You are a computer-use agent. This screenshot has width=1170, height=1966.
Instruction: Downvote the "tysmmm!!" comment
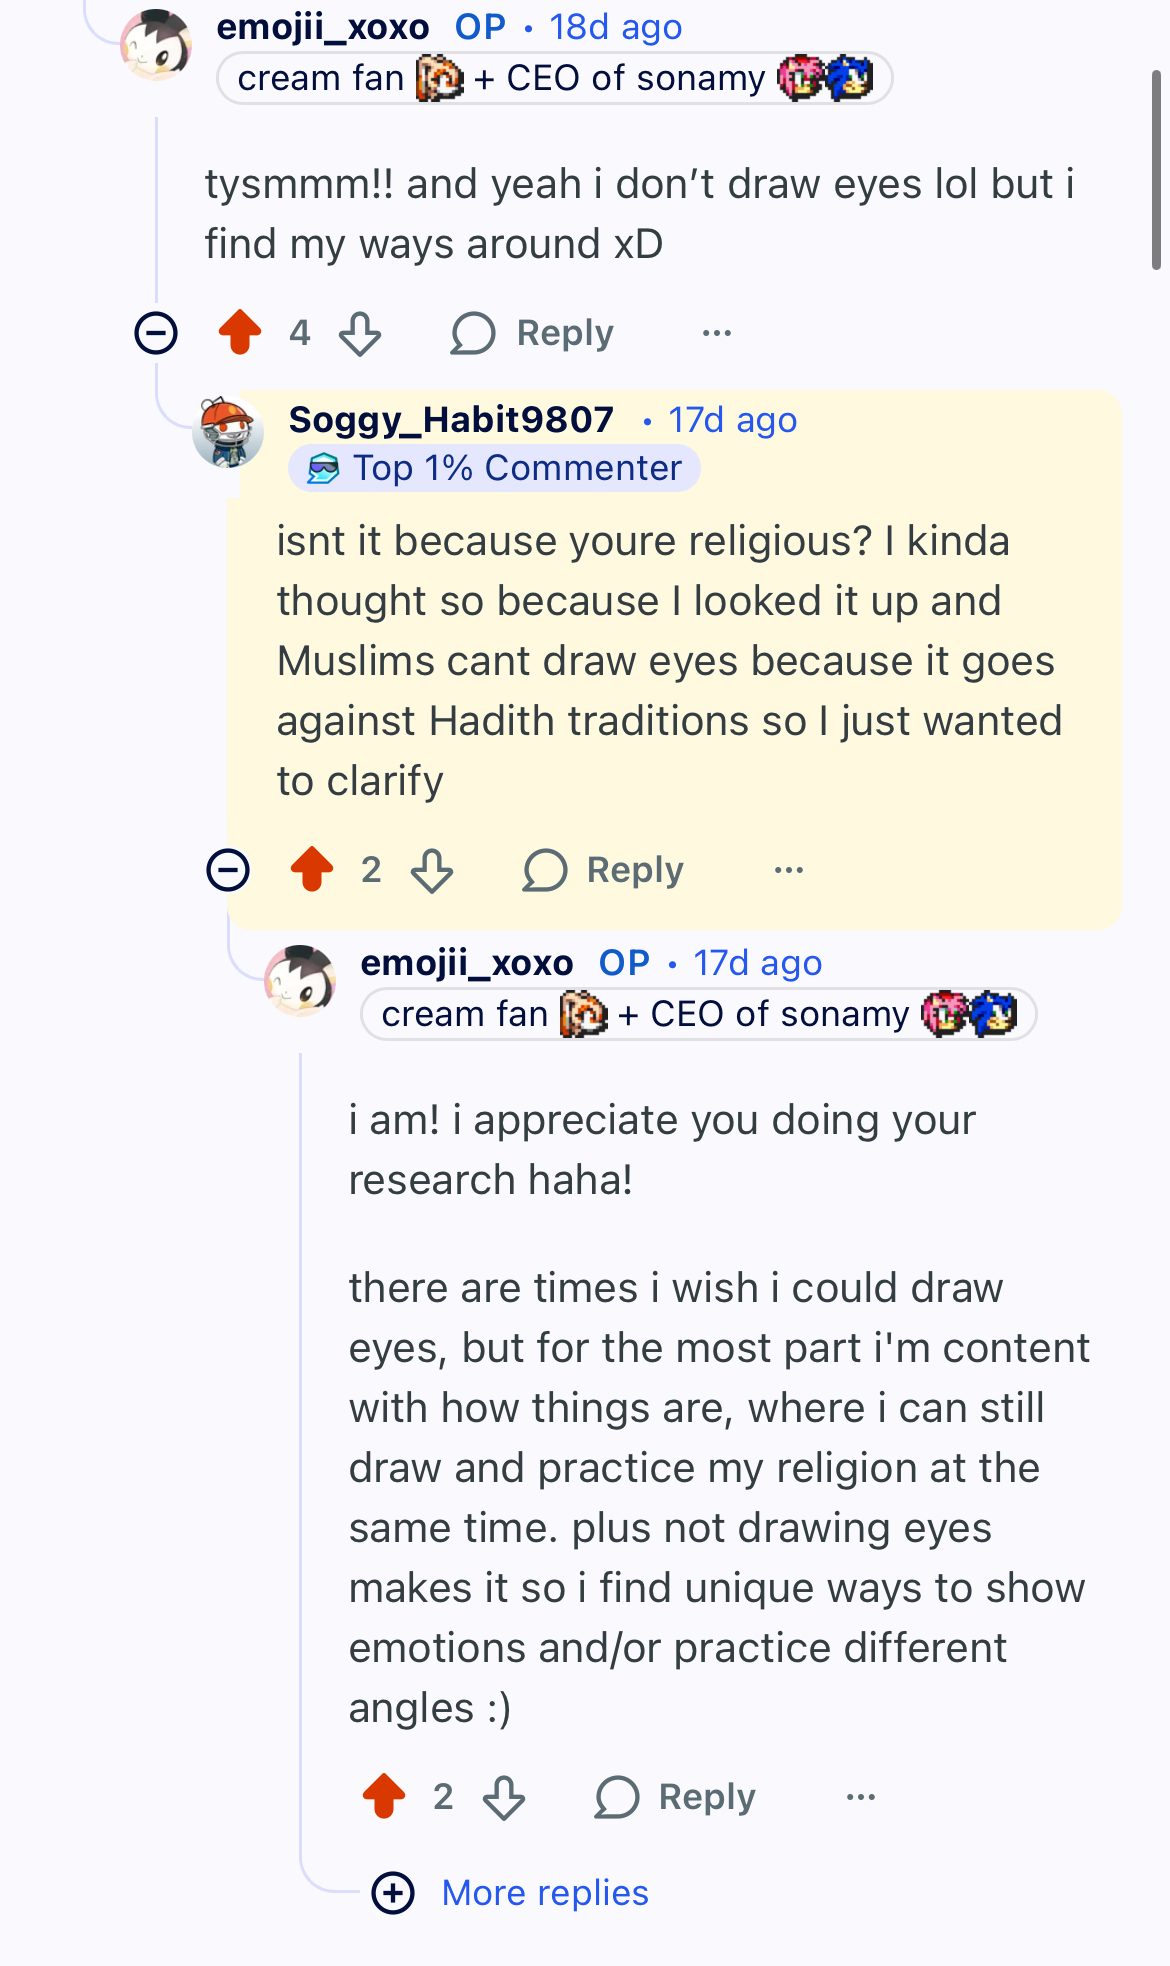(360, 334)
